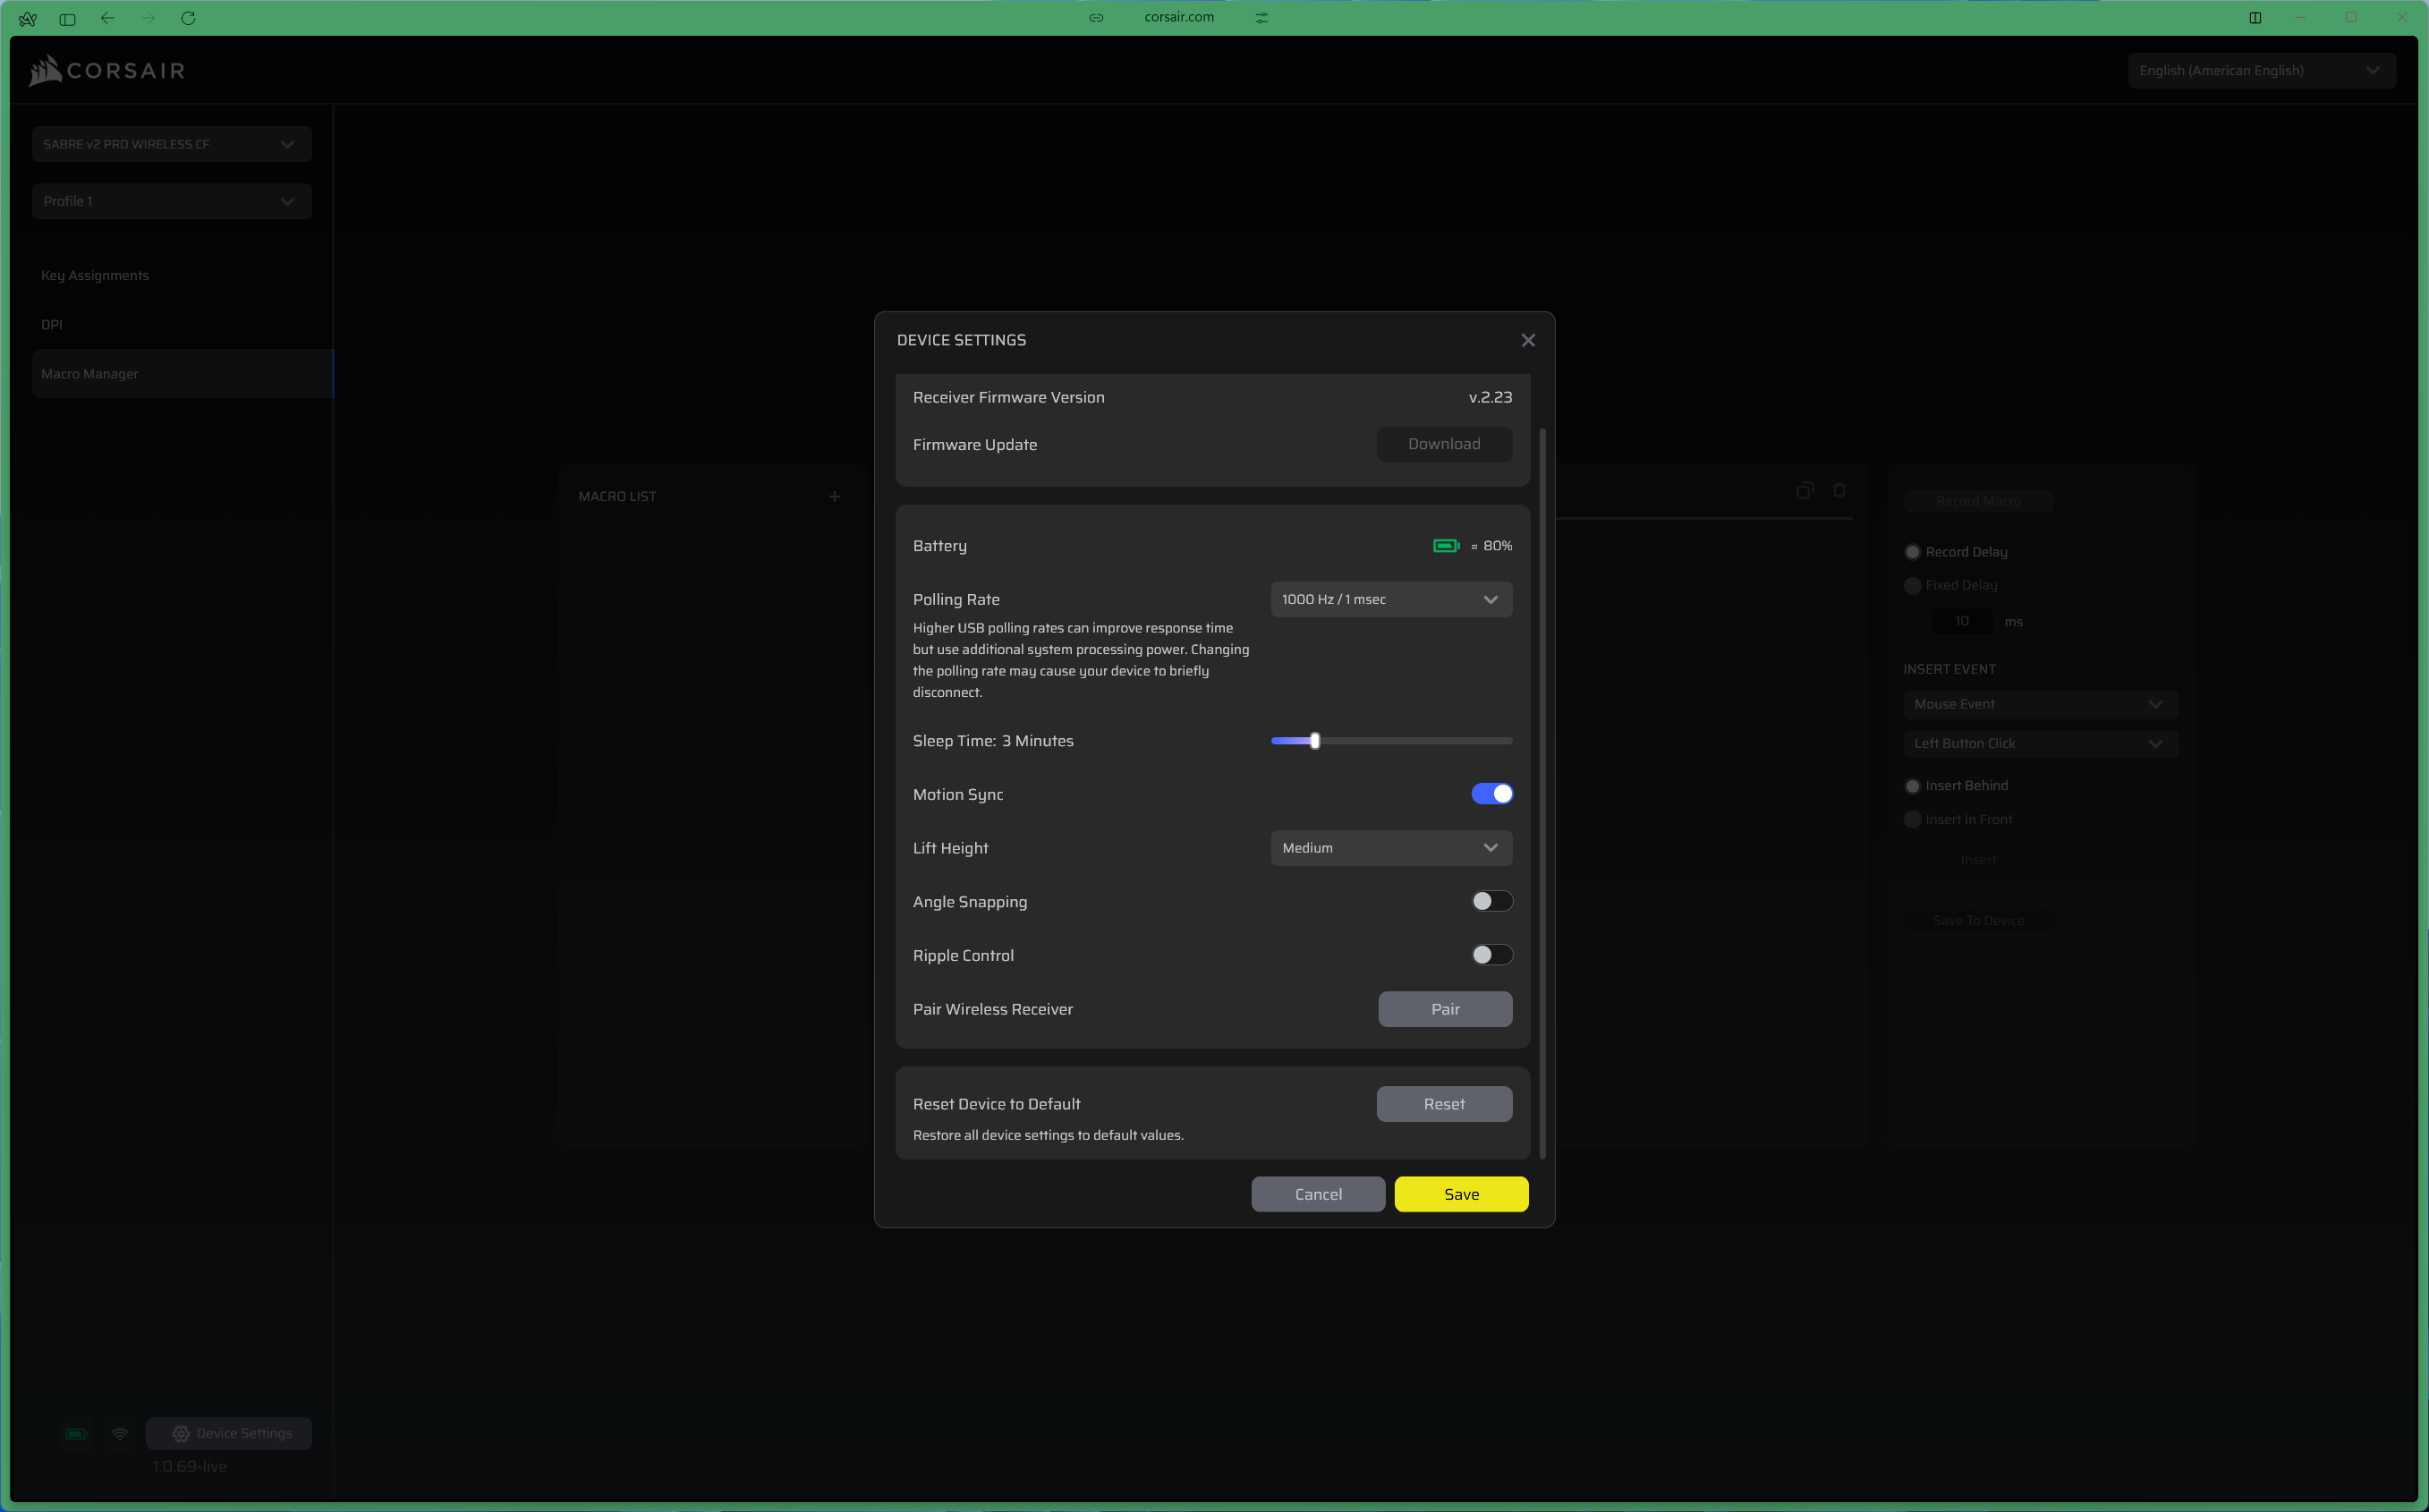Click the link icon beside corsair.com

1096,18
